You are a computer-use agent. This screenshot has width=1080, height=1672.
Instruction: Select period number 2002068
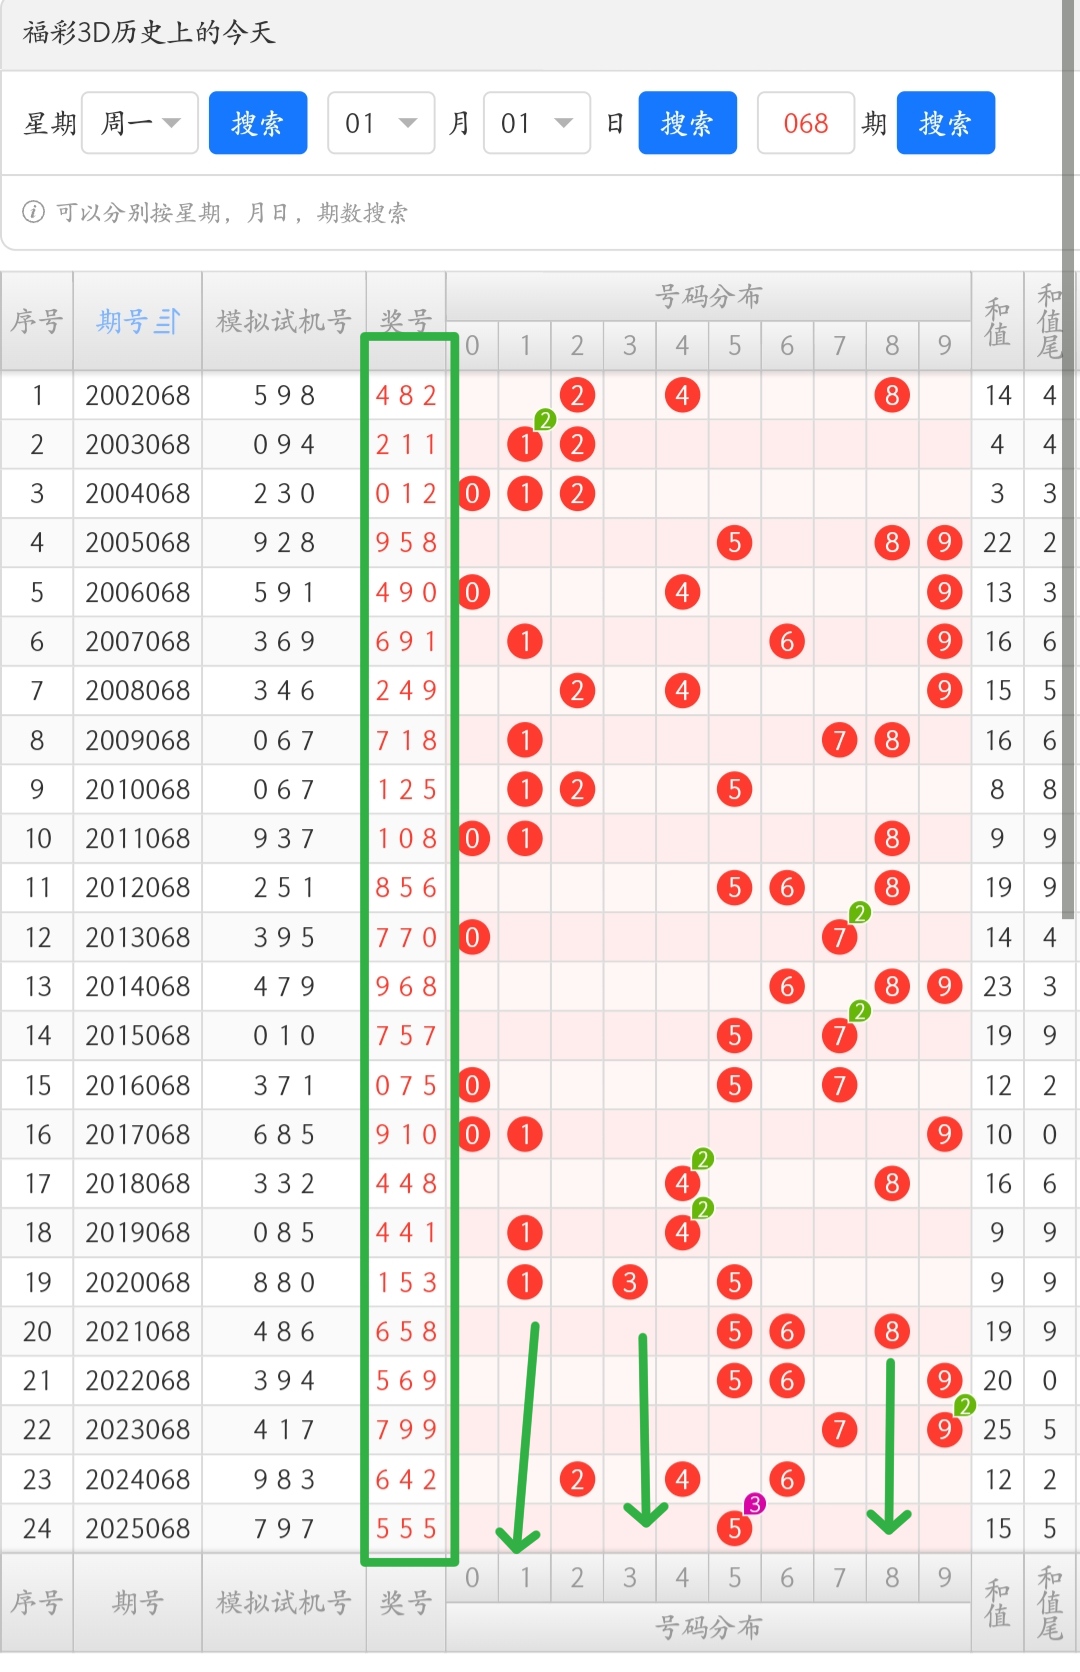coord(138,396)
